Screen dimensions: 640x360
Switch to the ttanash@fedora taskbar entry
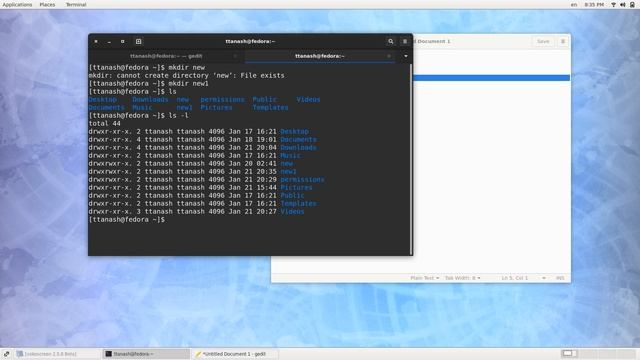(x=146, y=354)
